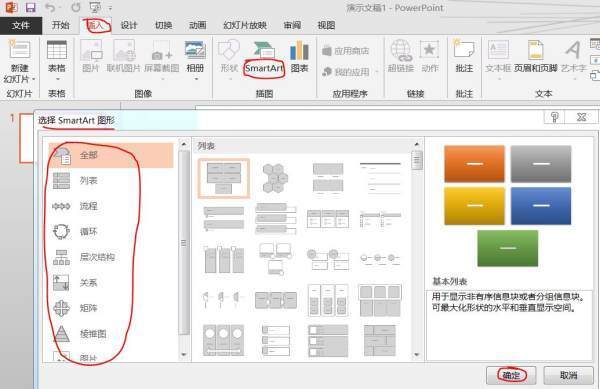Image resolution: width=600 pixels, height=389 pixels.
Task: Click the 相册 icon
Action: click(x=195, y=51)
